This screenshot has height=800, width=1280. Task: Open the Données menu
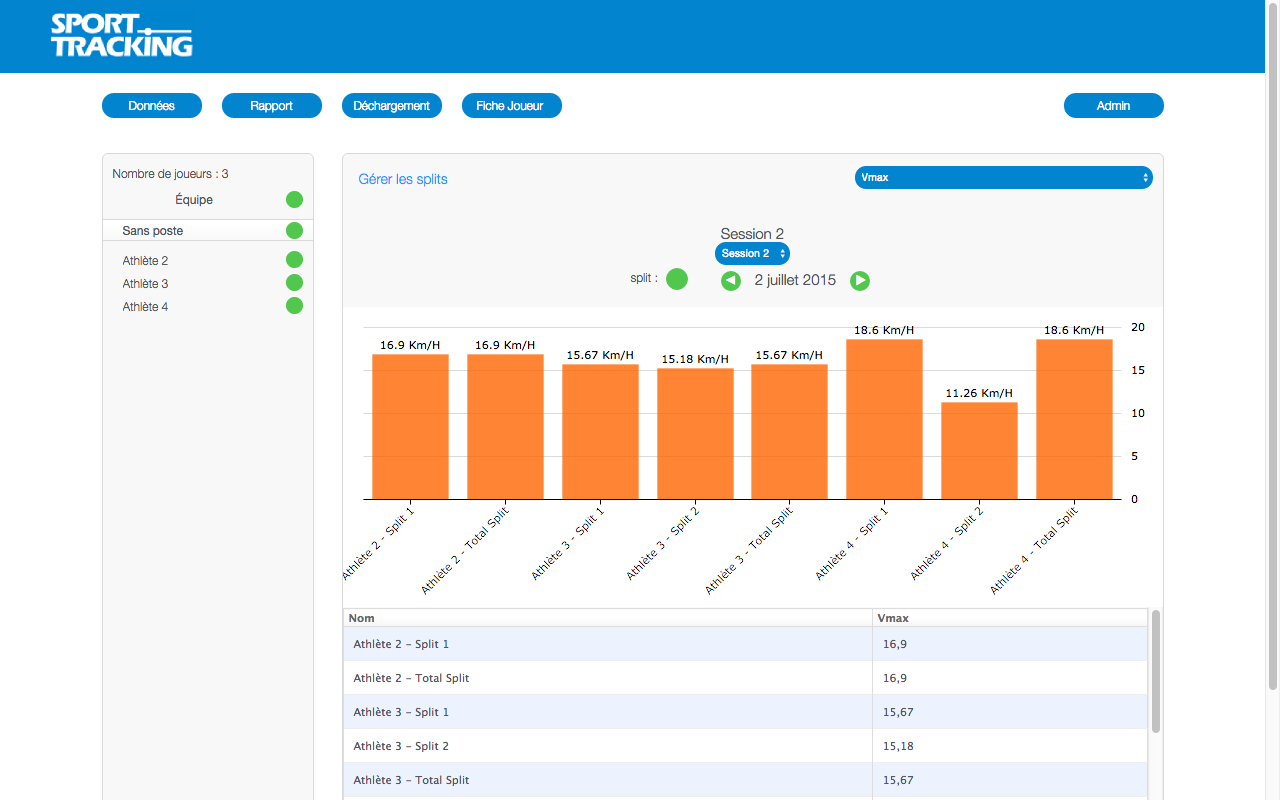152,106
